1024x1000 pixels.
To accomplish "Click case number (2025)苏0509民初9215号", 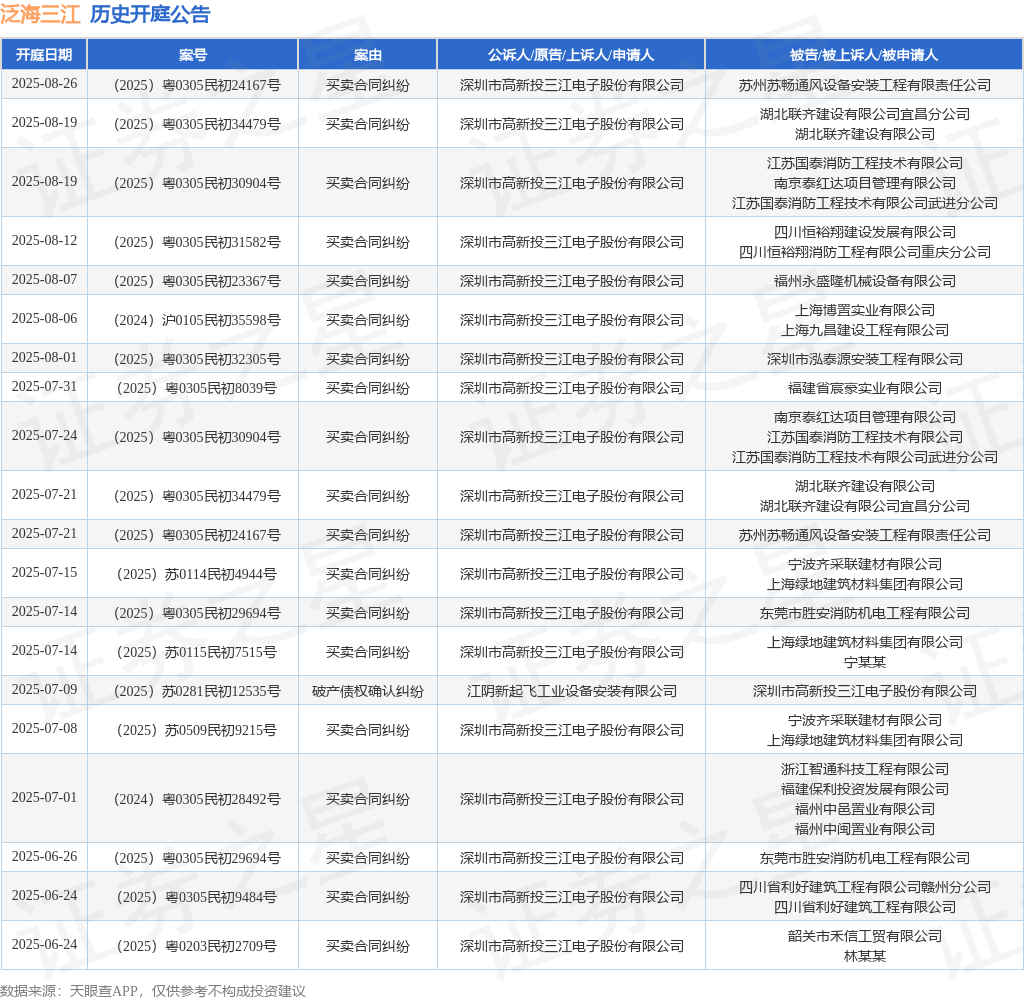I will (x=197, y=730).
